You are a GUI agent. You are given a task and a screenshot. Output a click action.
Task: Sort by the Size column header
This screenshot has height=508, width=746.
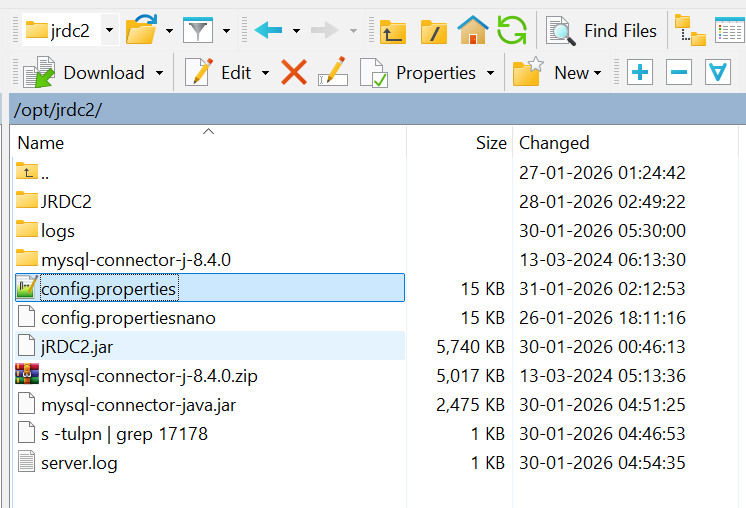460,143
